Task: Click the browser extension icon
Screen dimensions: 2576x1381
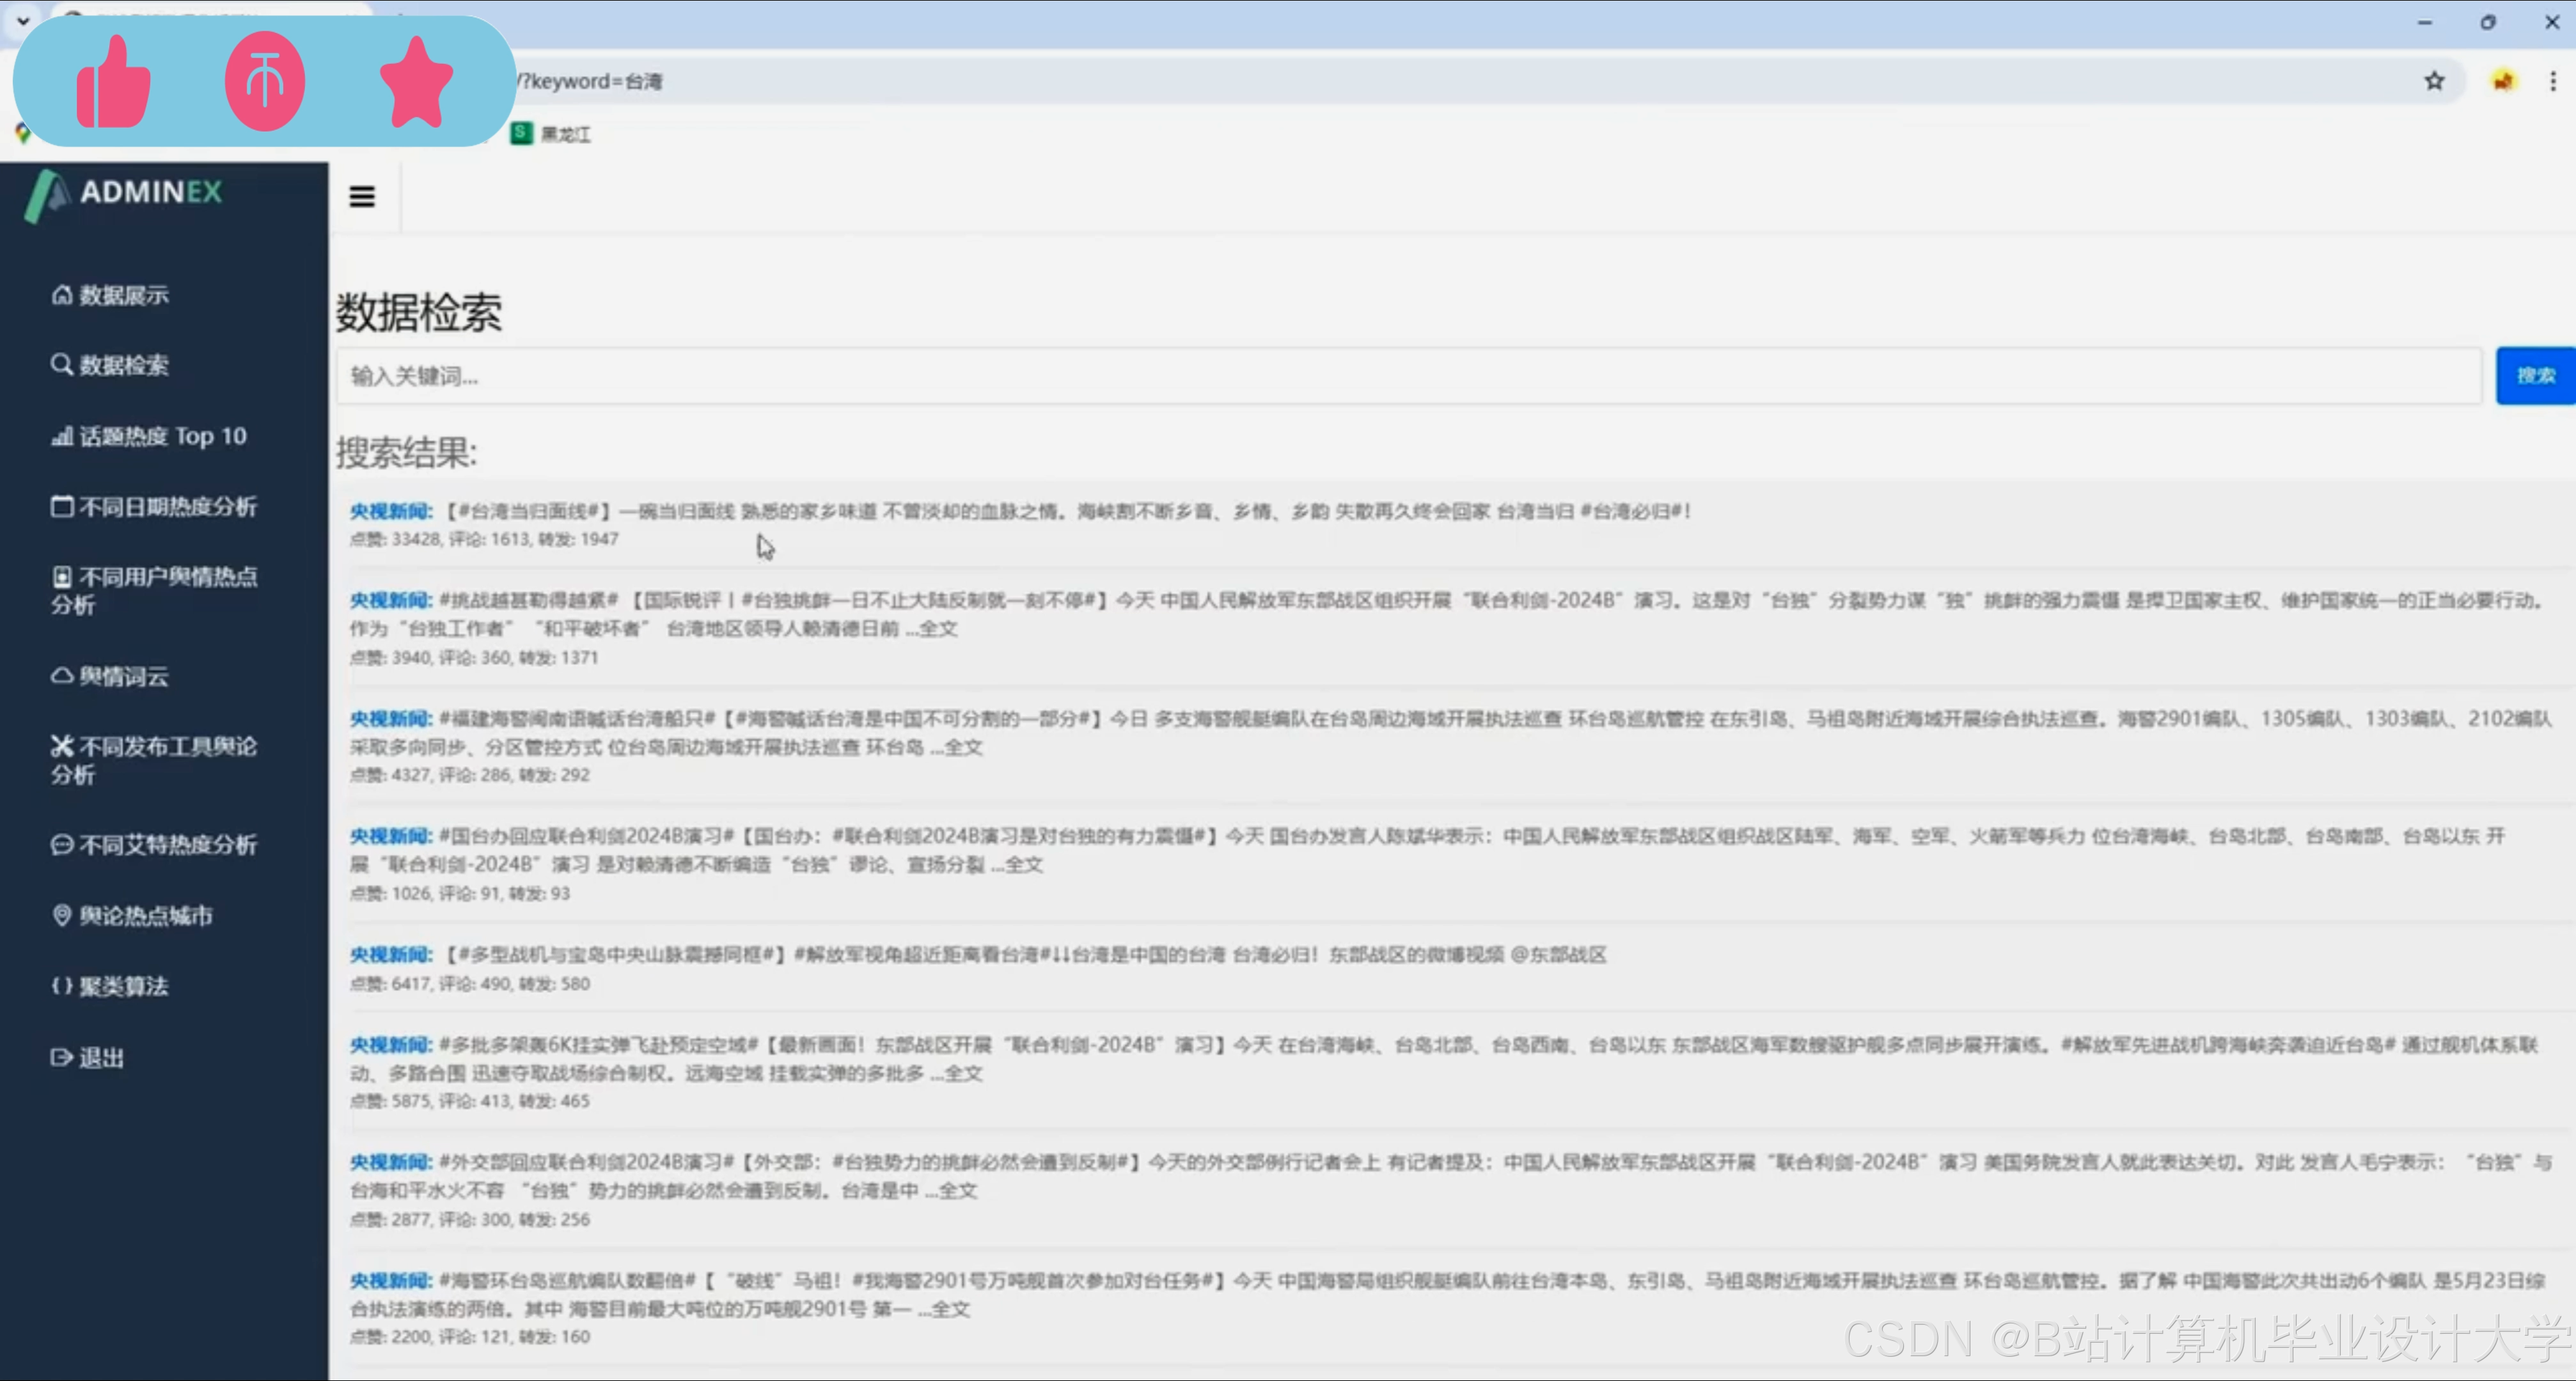Action: coord(2502,81)
